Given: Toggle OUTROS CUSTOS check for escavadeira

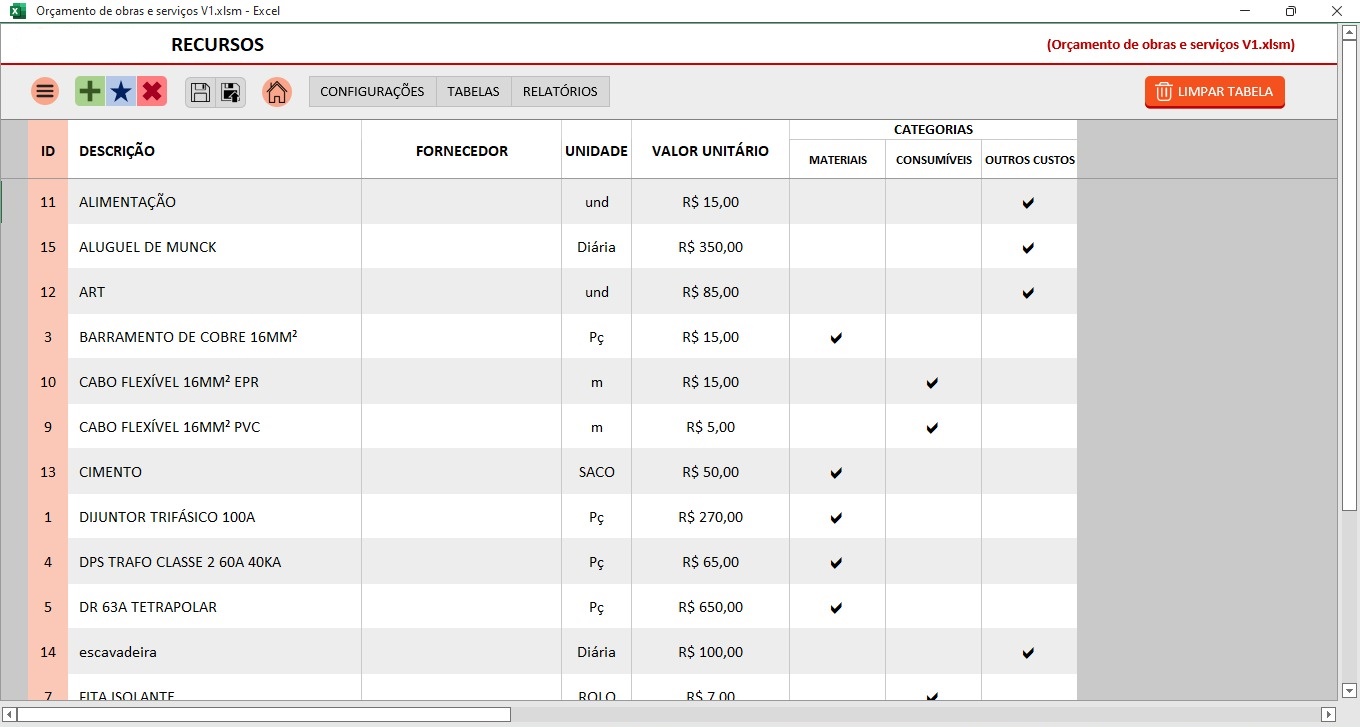Looking at the screenshot, I should coord(1028,653).
